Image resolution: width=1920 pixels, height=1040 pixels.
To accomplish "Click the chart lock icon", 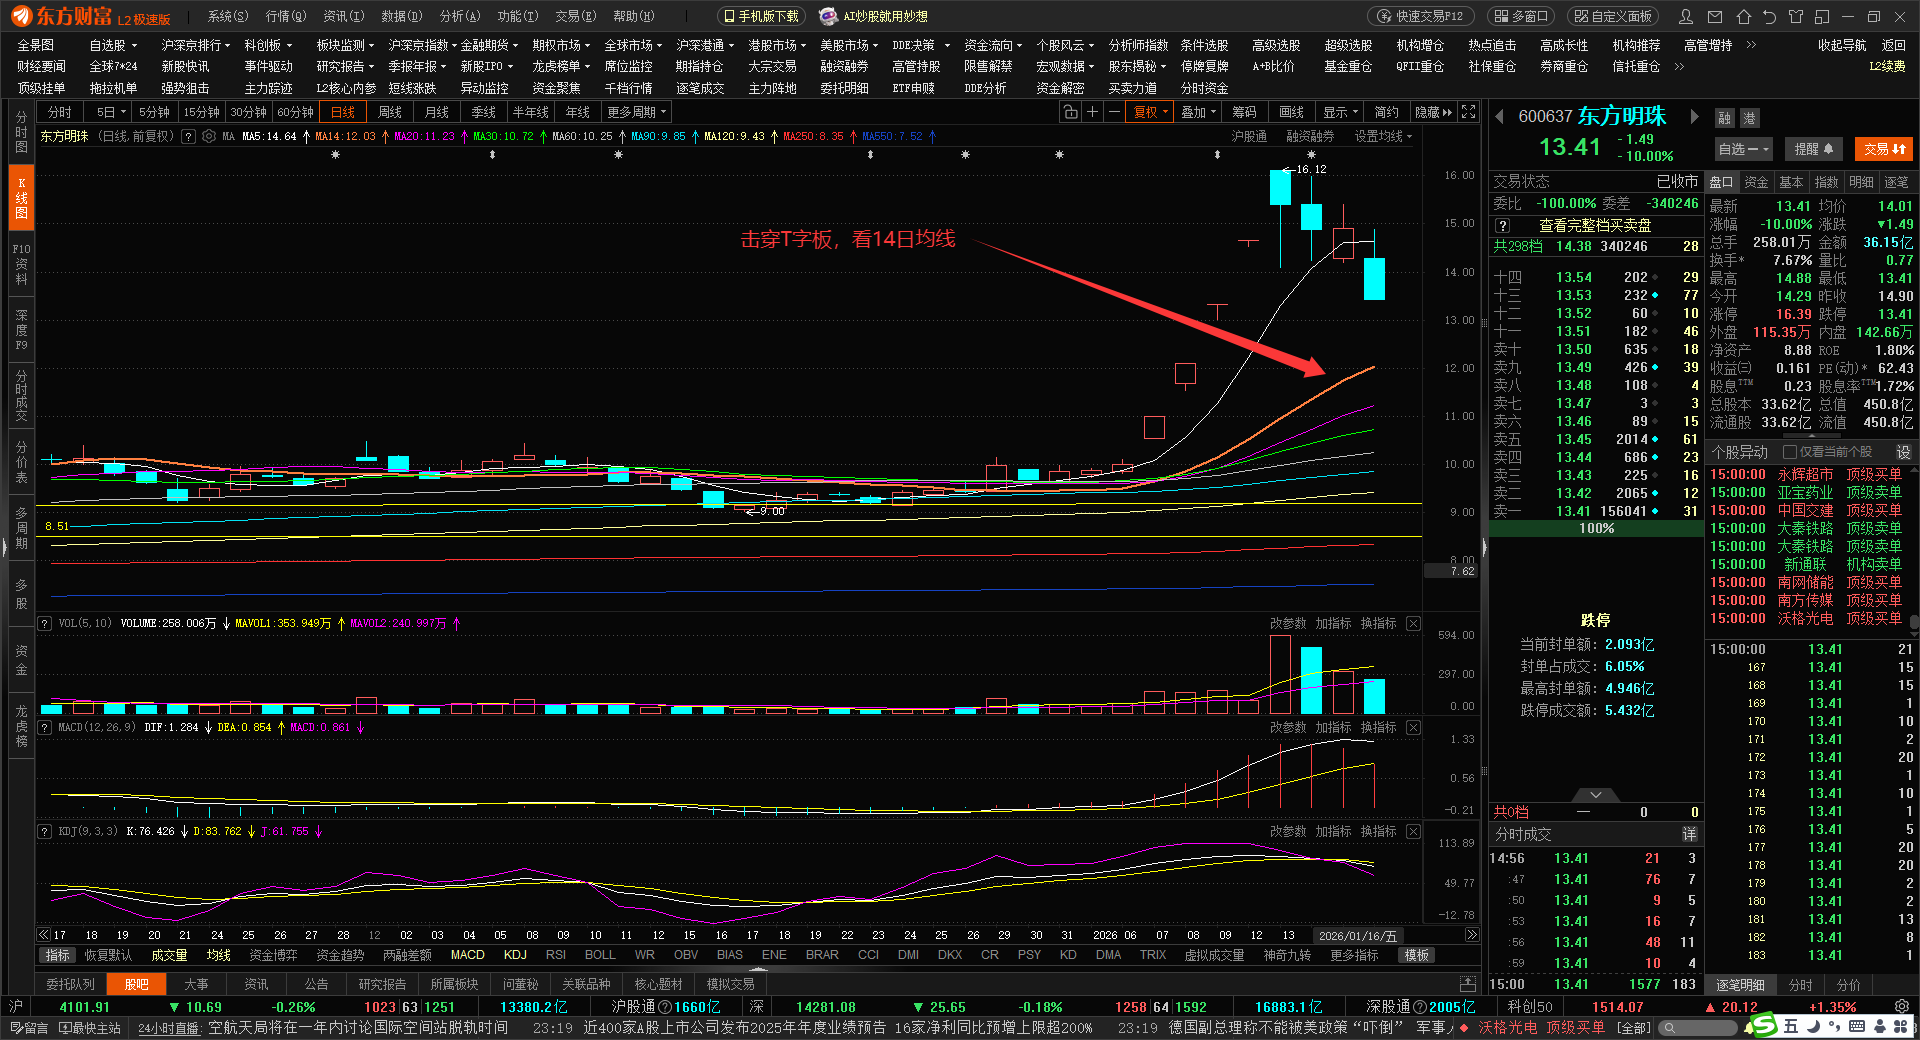I will click(x=1071, y=112).
